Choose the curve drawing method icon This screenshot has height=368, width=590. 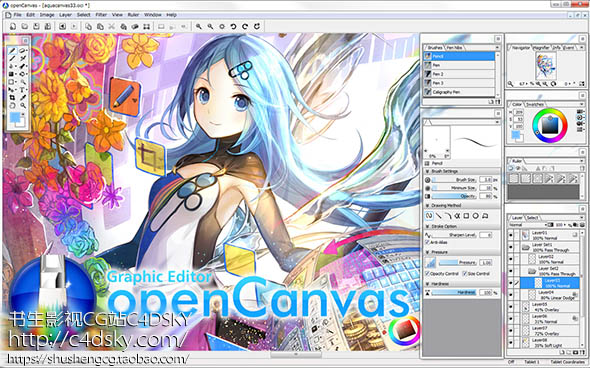pos(448,216)
